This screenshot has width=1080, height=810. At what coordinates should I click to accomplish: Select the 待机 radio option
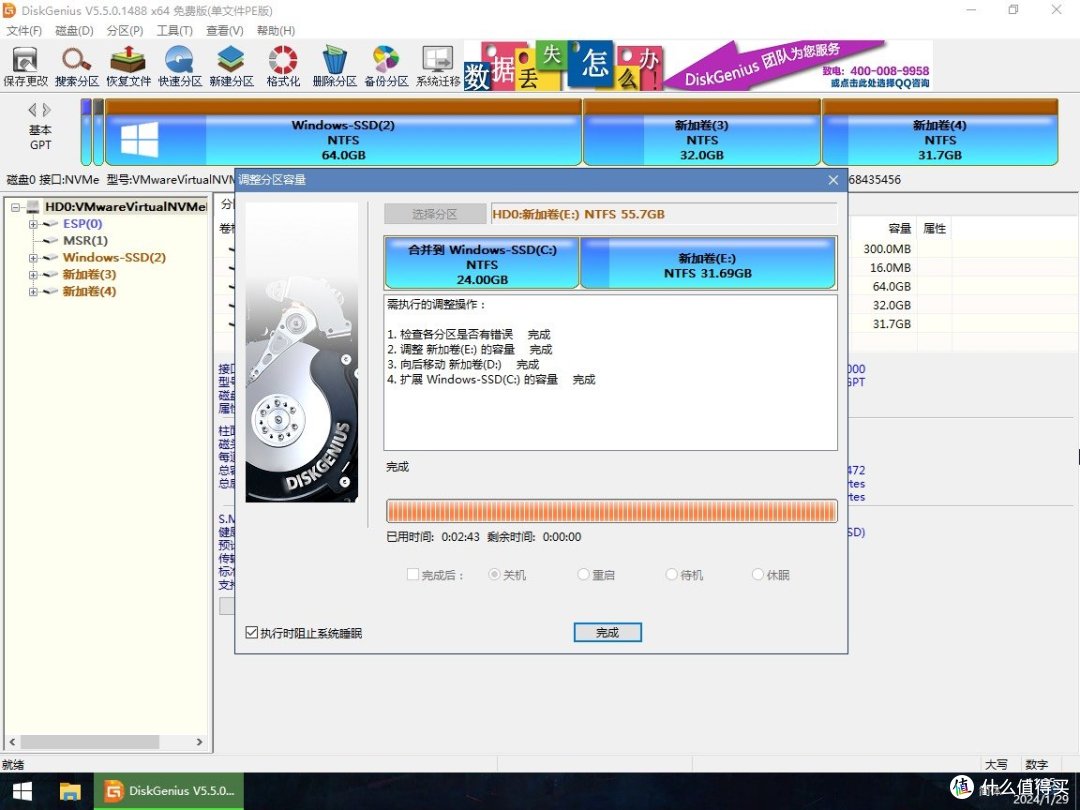pyautogui.click(x=672, y=574)
